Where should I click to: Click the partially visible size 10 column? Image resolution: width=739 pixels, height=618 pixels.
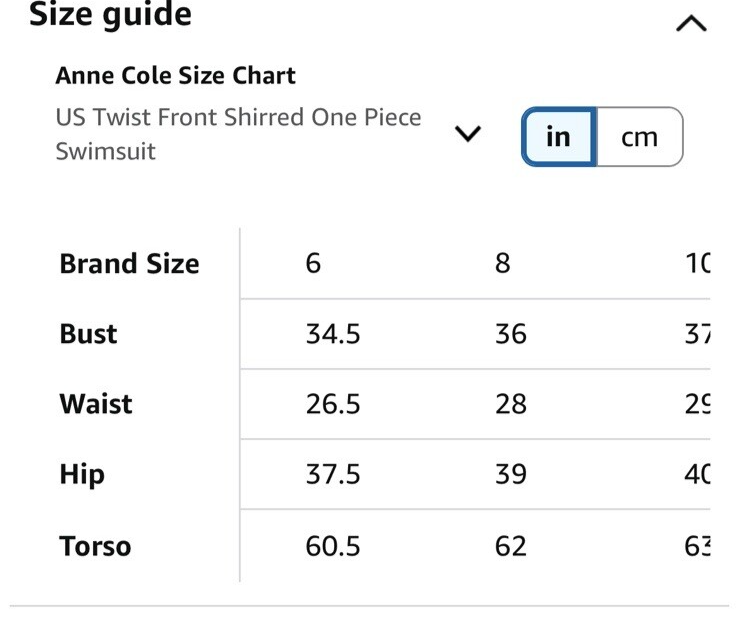click(698, 263)
